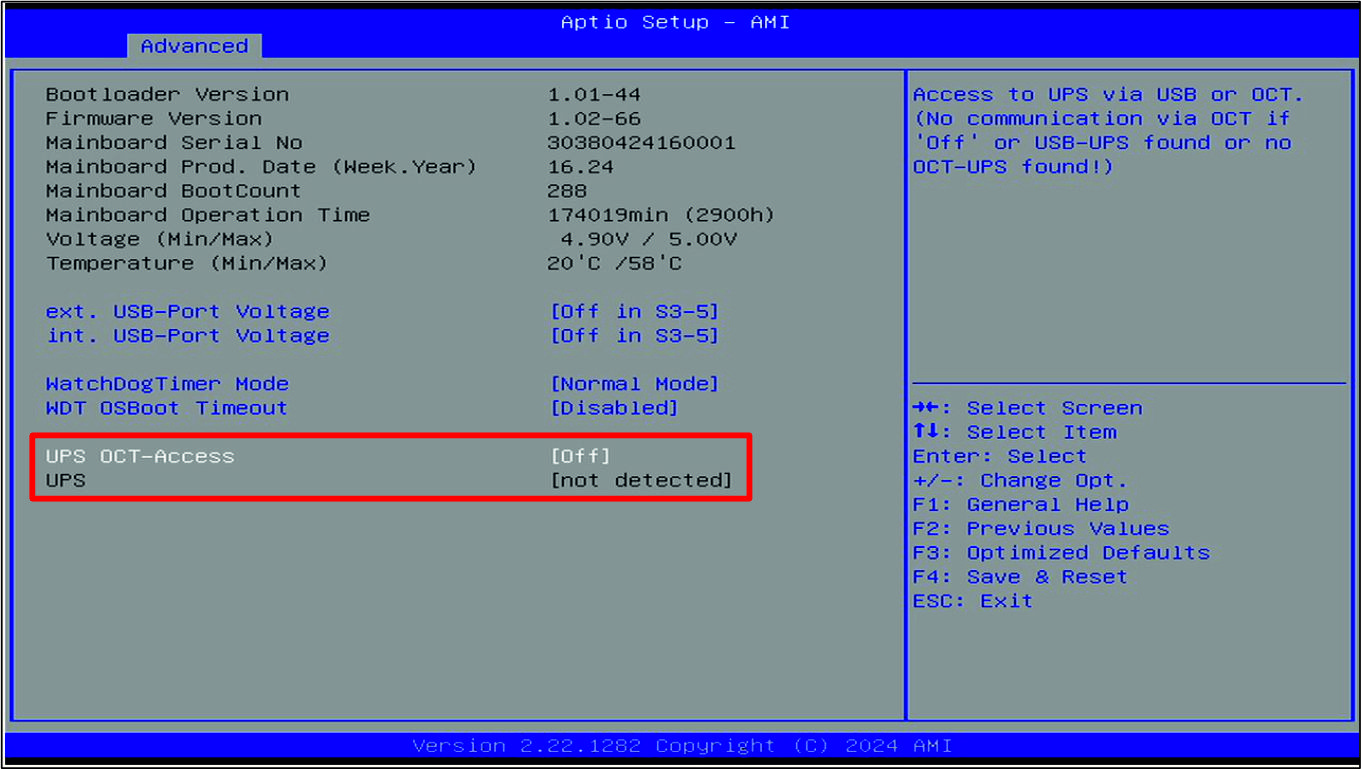1361x769 pixels.
Task: Switch ext. USB-Port Voltage off-state
Action: click(x=631, y=311)
